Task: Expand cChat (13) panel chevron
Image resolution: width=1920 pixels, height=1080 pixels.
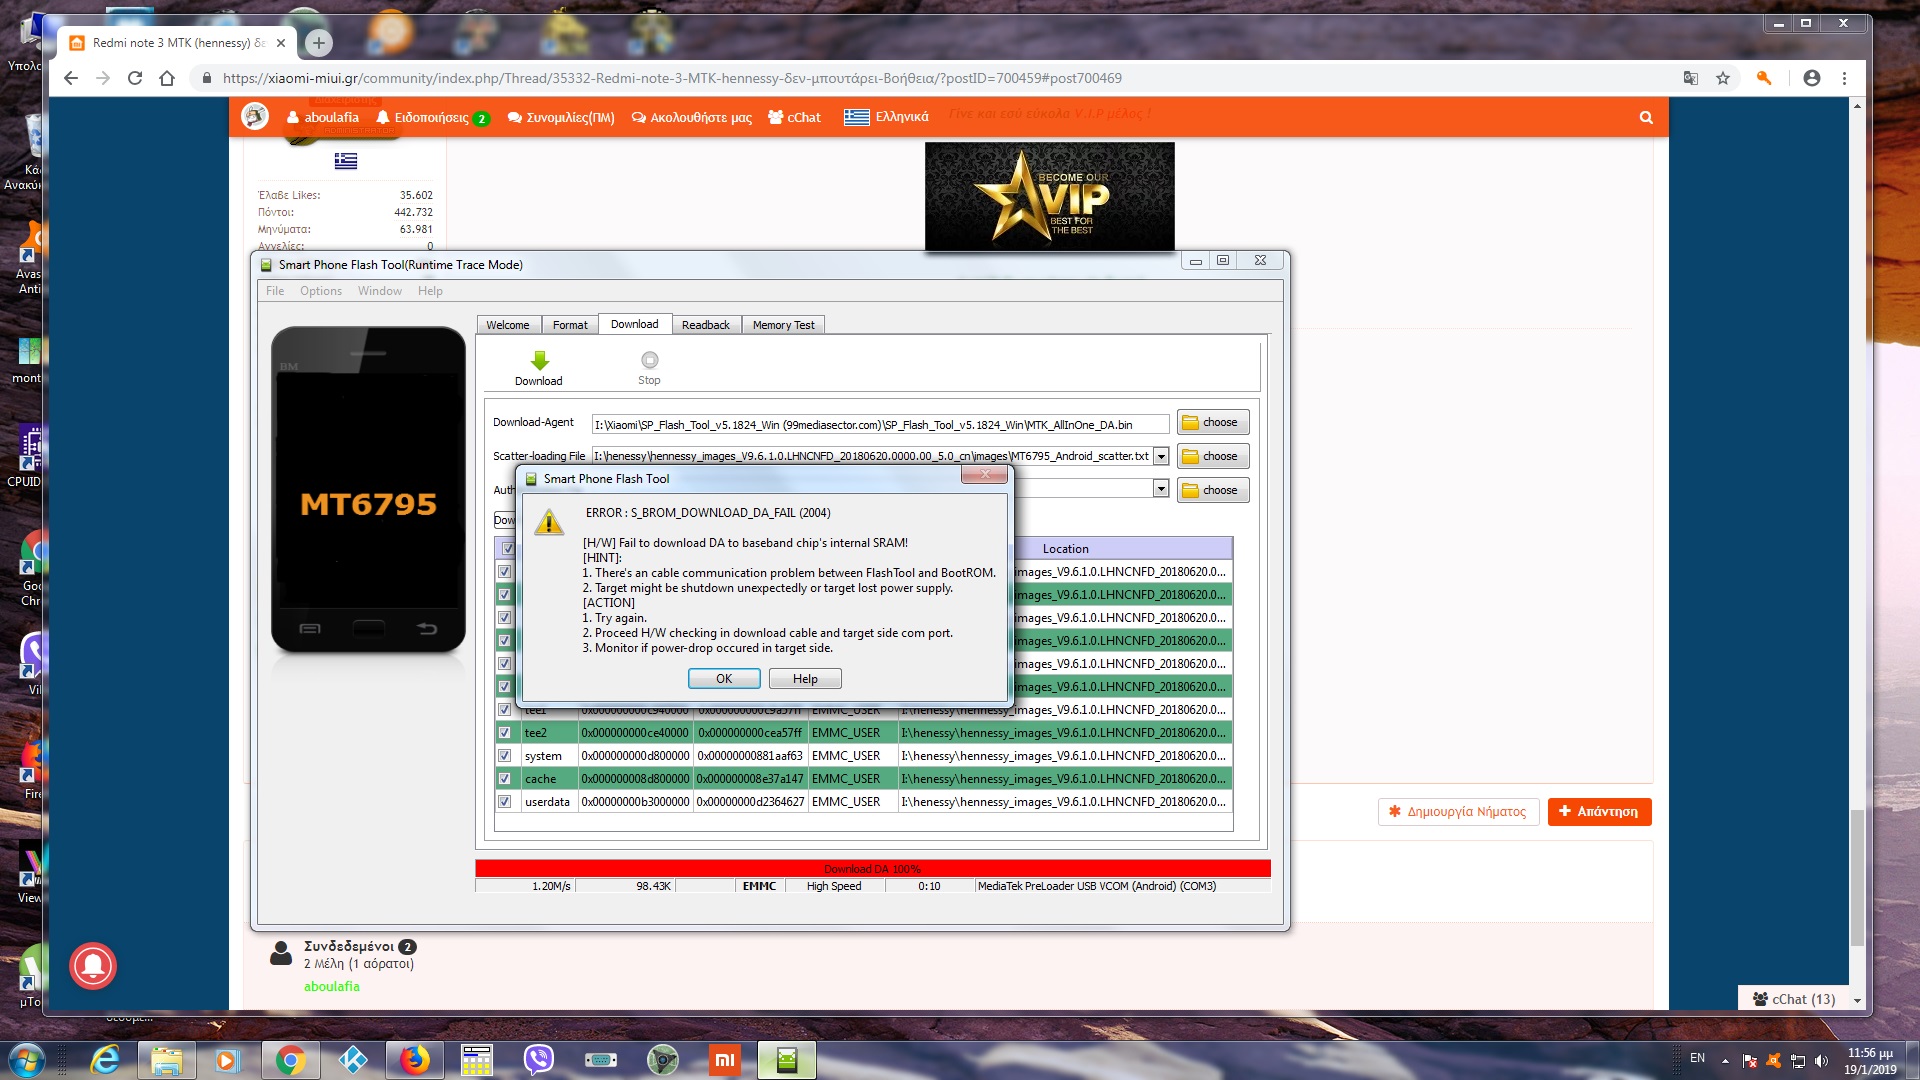Action: (1857, 1000)
